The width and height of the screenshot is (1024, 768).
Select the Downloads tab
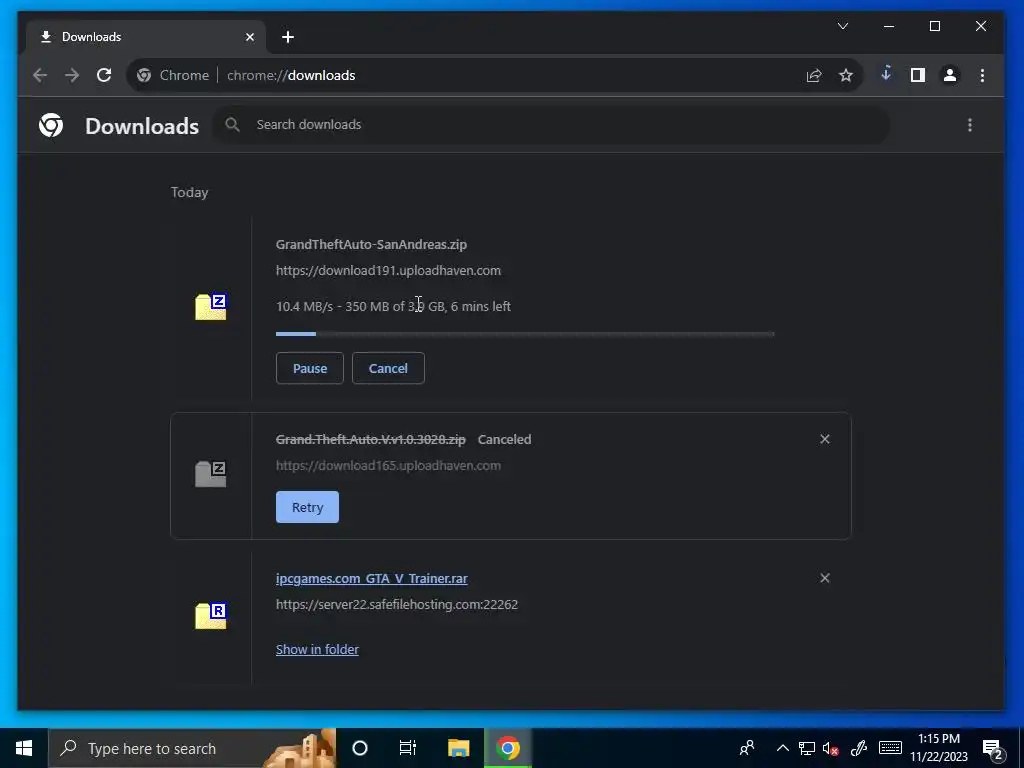(x=145, y=37)
